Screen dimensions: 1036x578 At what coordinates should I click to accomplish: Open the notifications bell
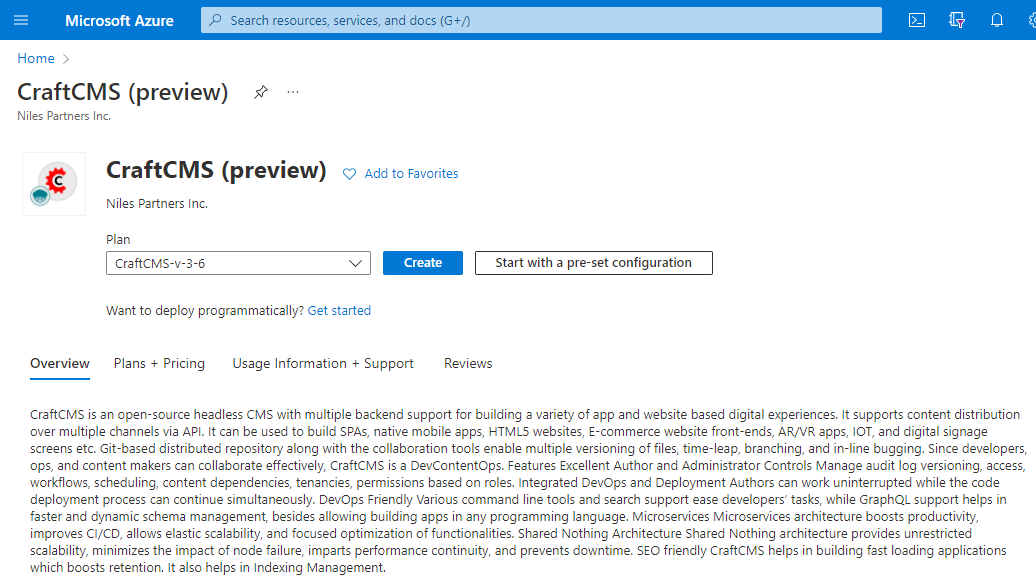pyautogui.click(x=997, y=20)
